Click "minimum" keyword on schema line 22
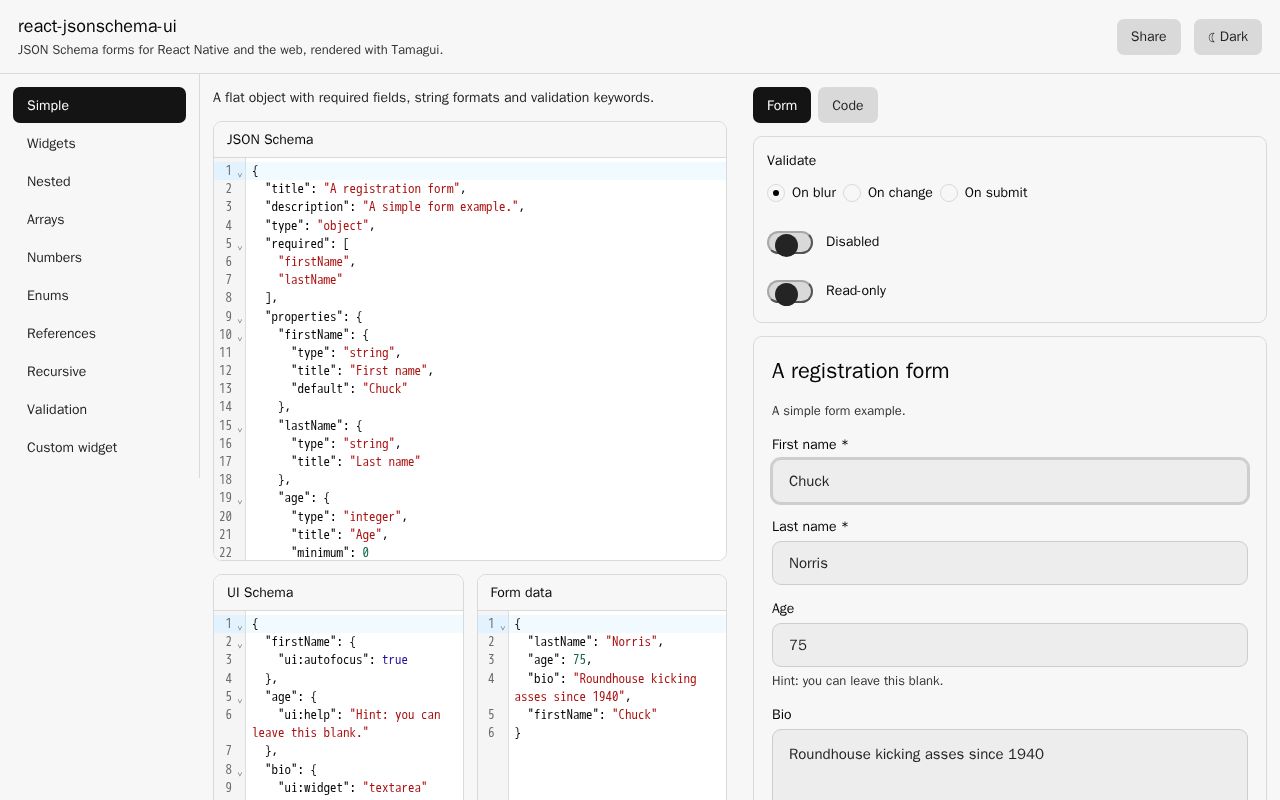This screenshot has height=800, width=1280. click(320, 553)
